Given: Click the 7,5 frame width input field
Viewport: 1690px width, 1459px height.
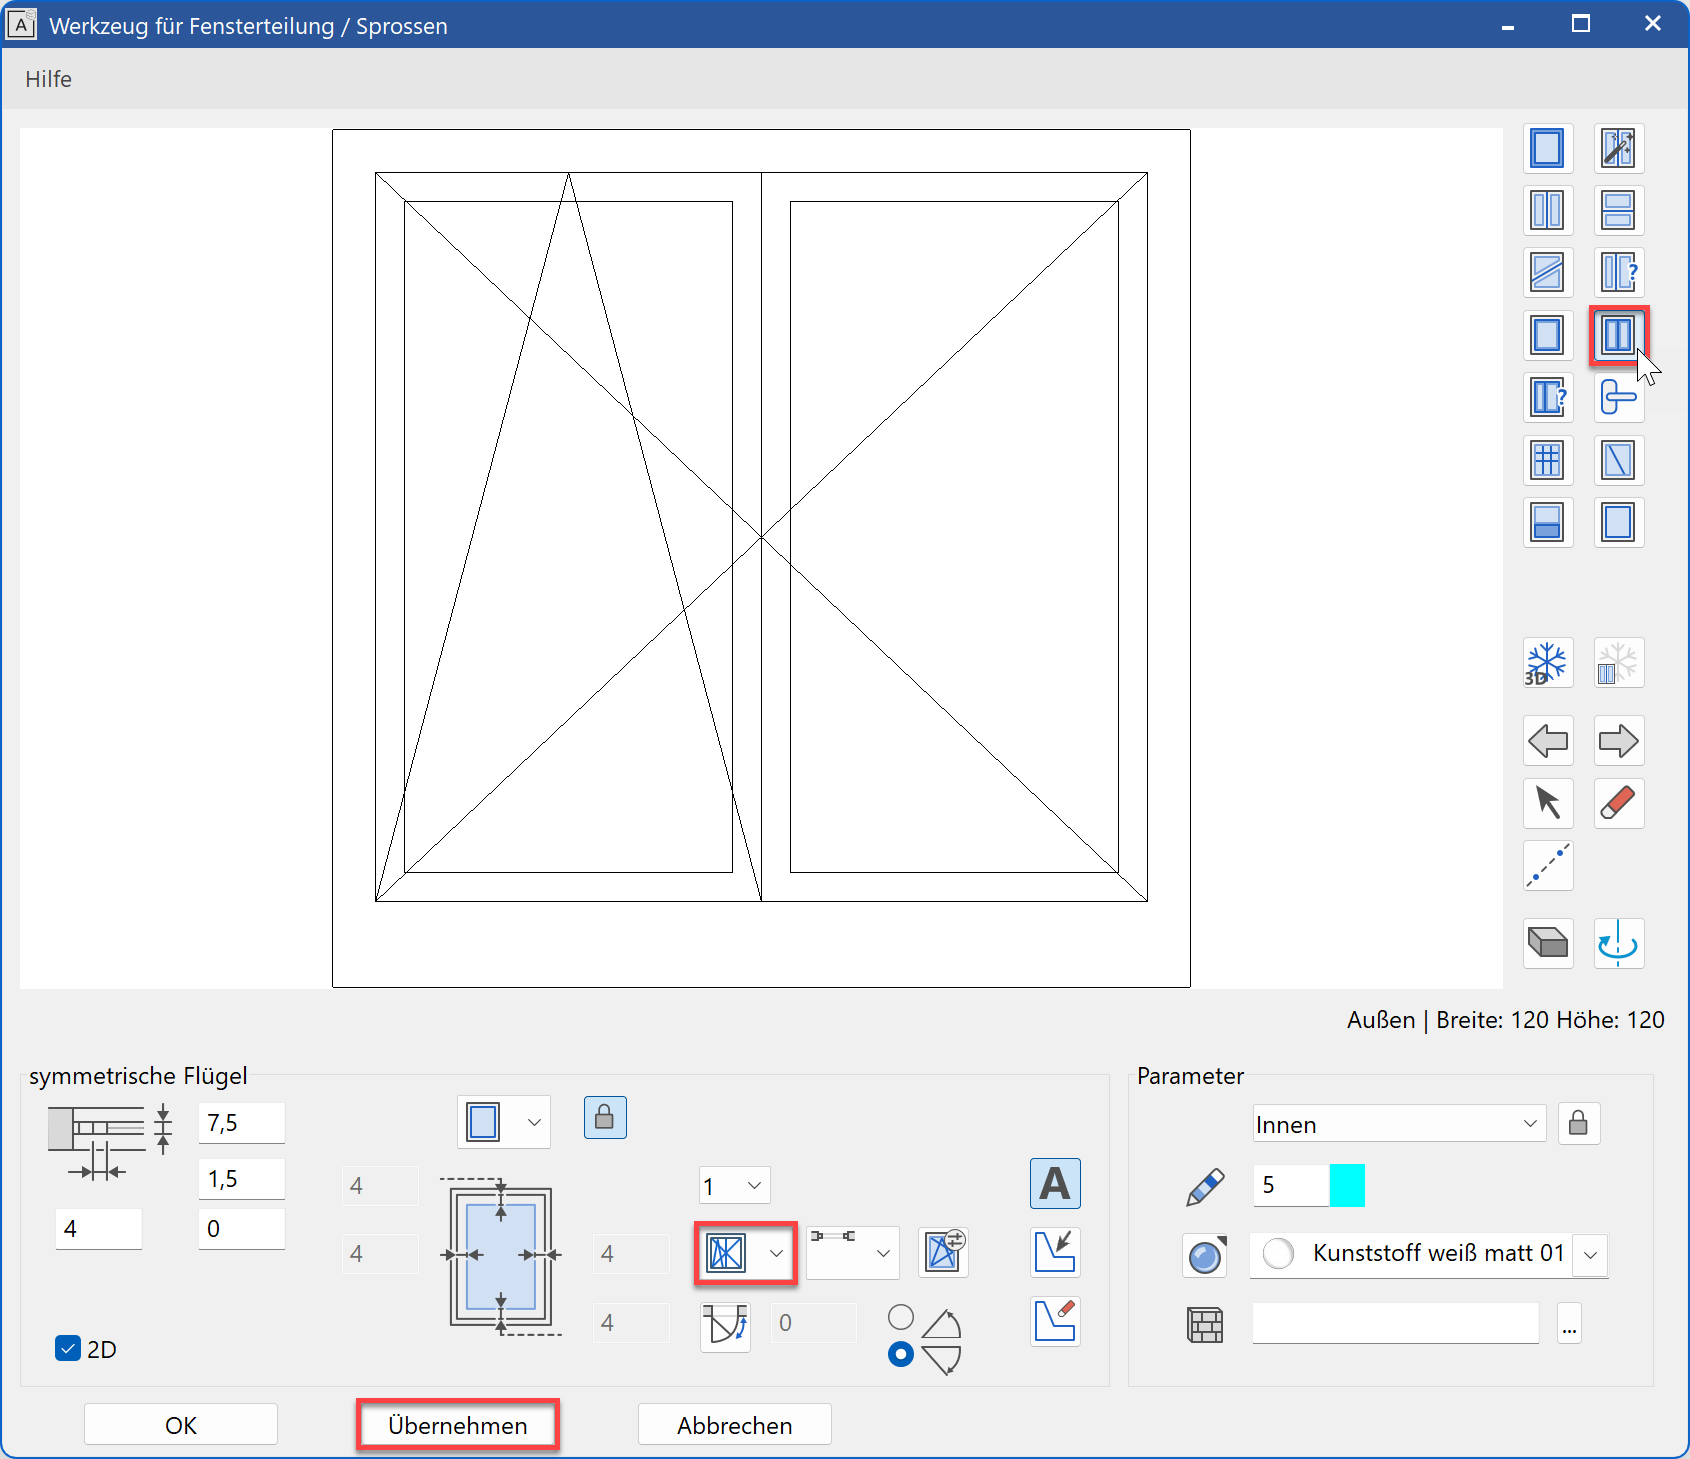Looking at the screenshot, I should pyautogui.click(x=241, y=1123).
